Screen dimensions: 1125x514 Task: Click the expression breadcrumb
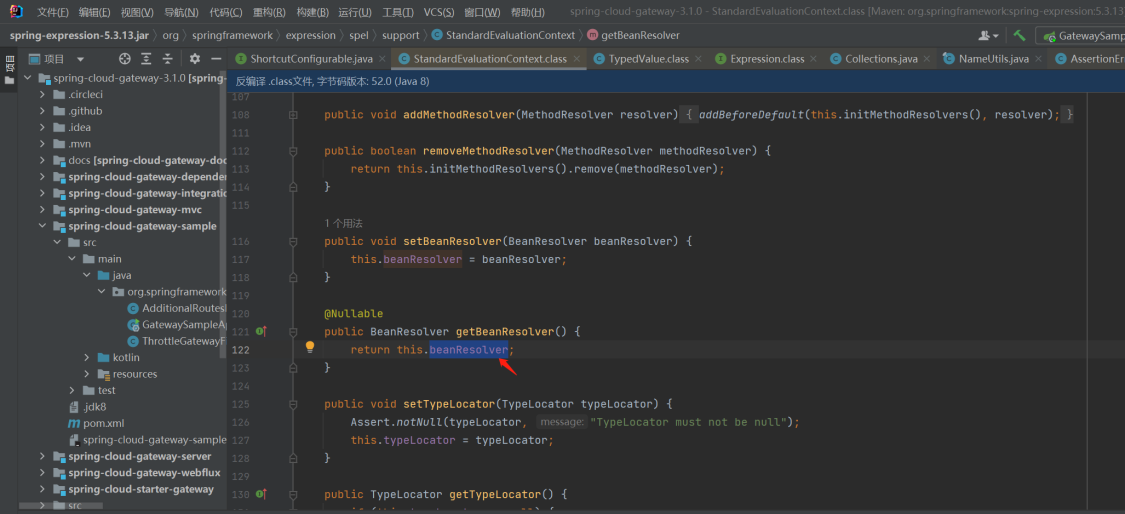(x=310, y=35)
